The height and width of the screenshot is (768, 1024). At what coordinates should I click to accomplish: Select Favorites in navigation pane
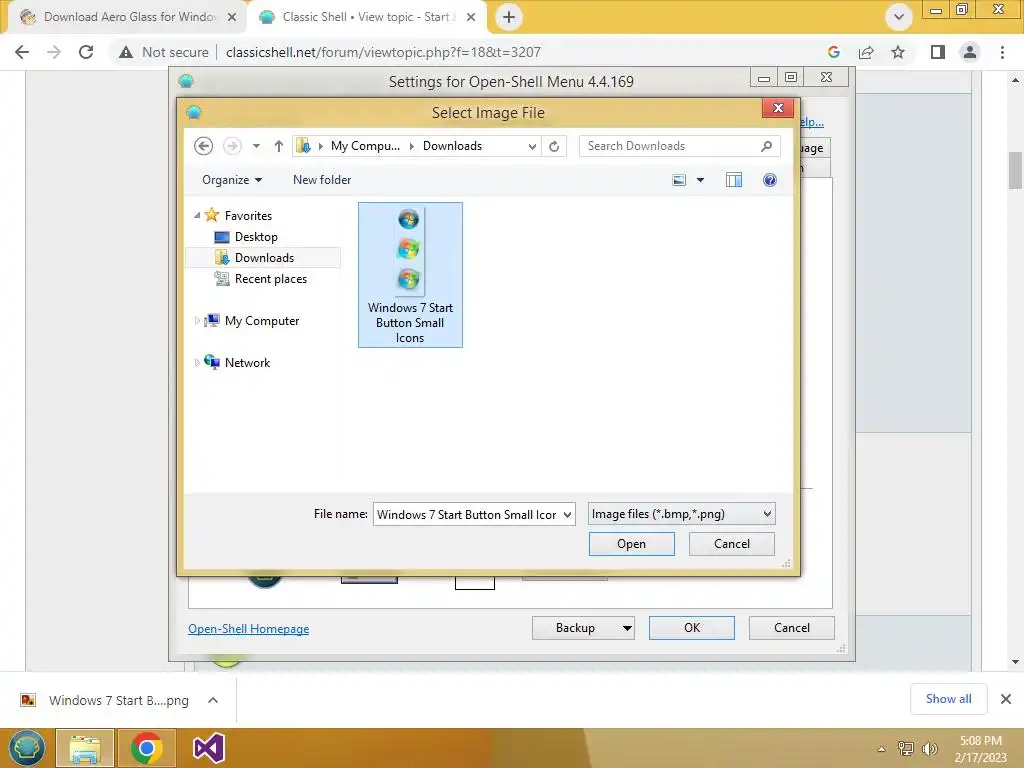tap(248, 216)
